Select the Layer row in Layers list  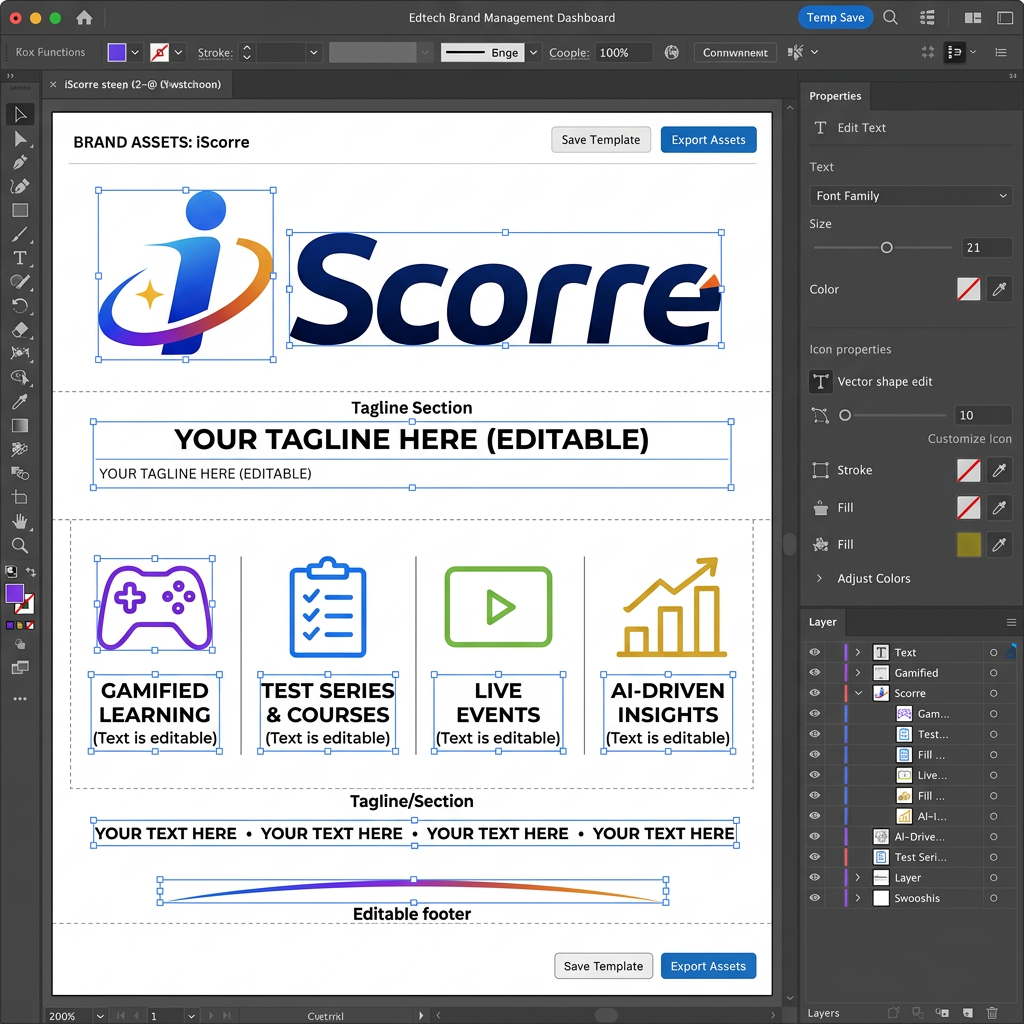pos(910,878)
